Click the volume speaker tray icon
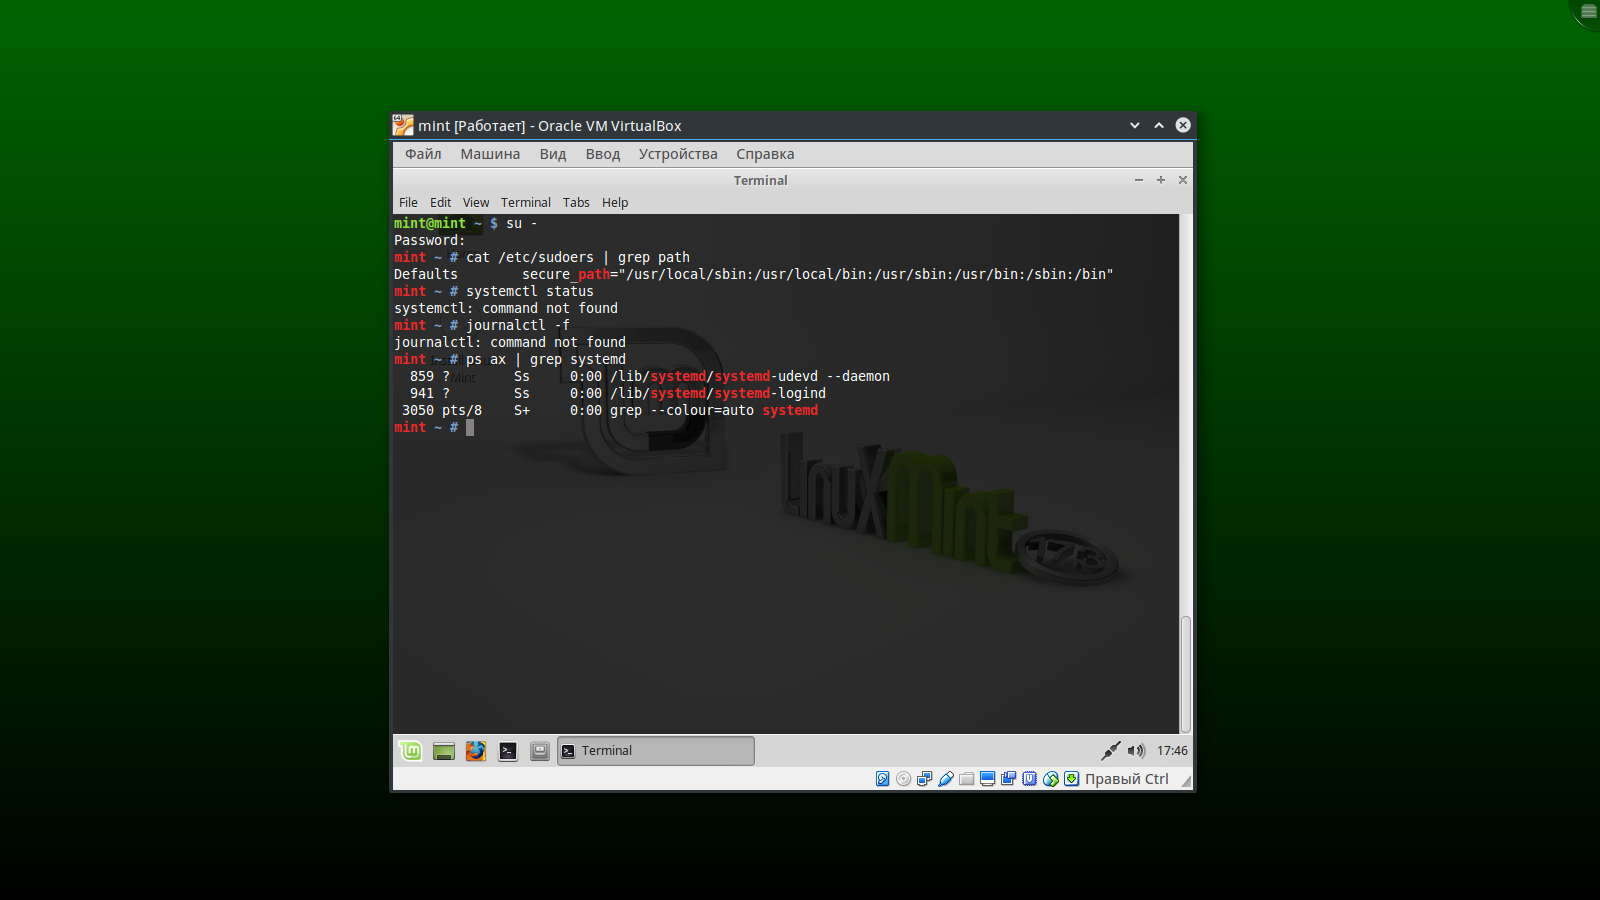Image resolution: width=1600 pixels, height=900 pixels. click(1136, 751)
